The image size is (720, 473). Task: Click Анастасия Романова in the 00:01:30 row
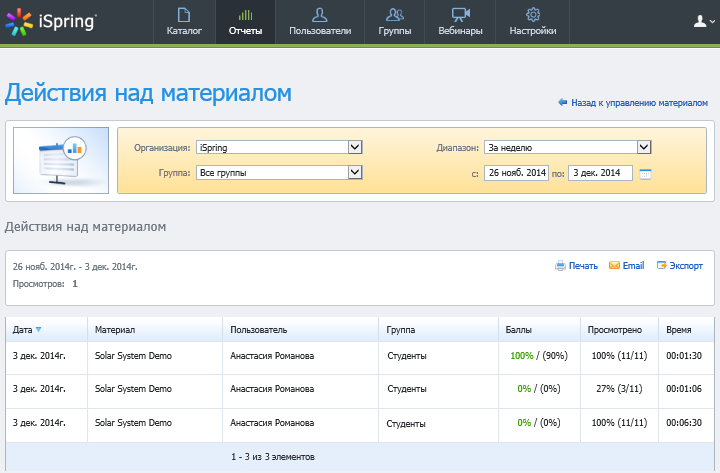coord(272,356)
